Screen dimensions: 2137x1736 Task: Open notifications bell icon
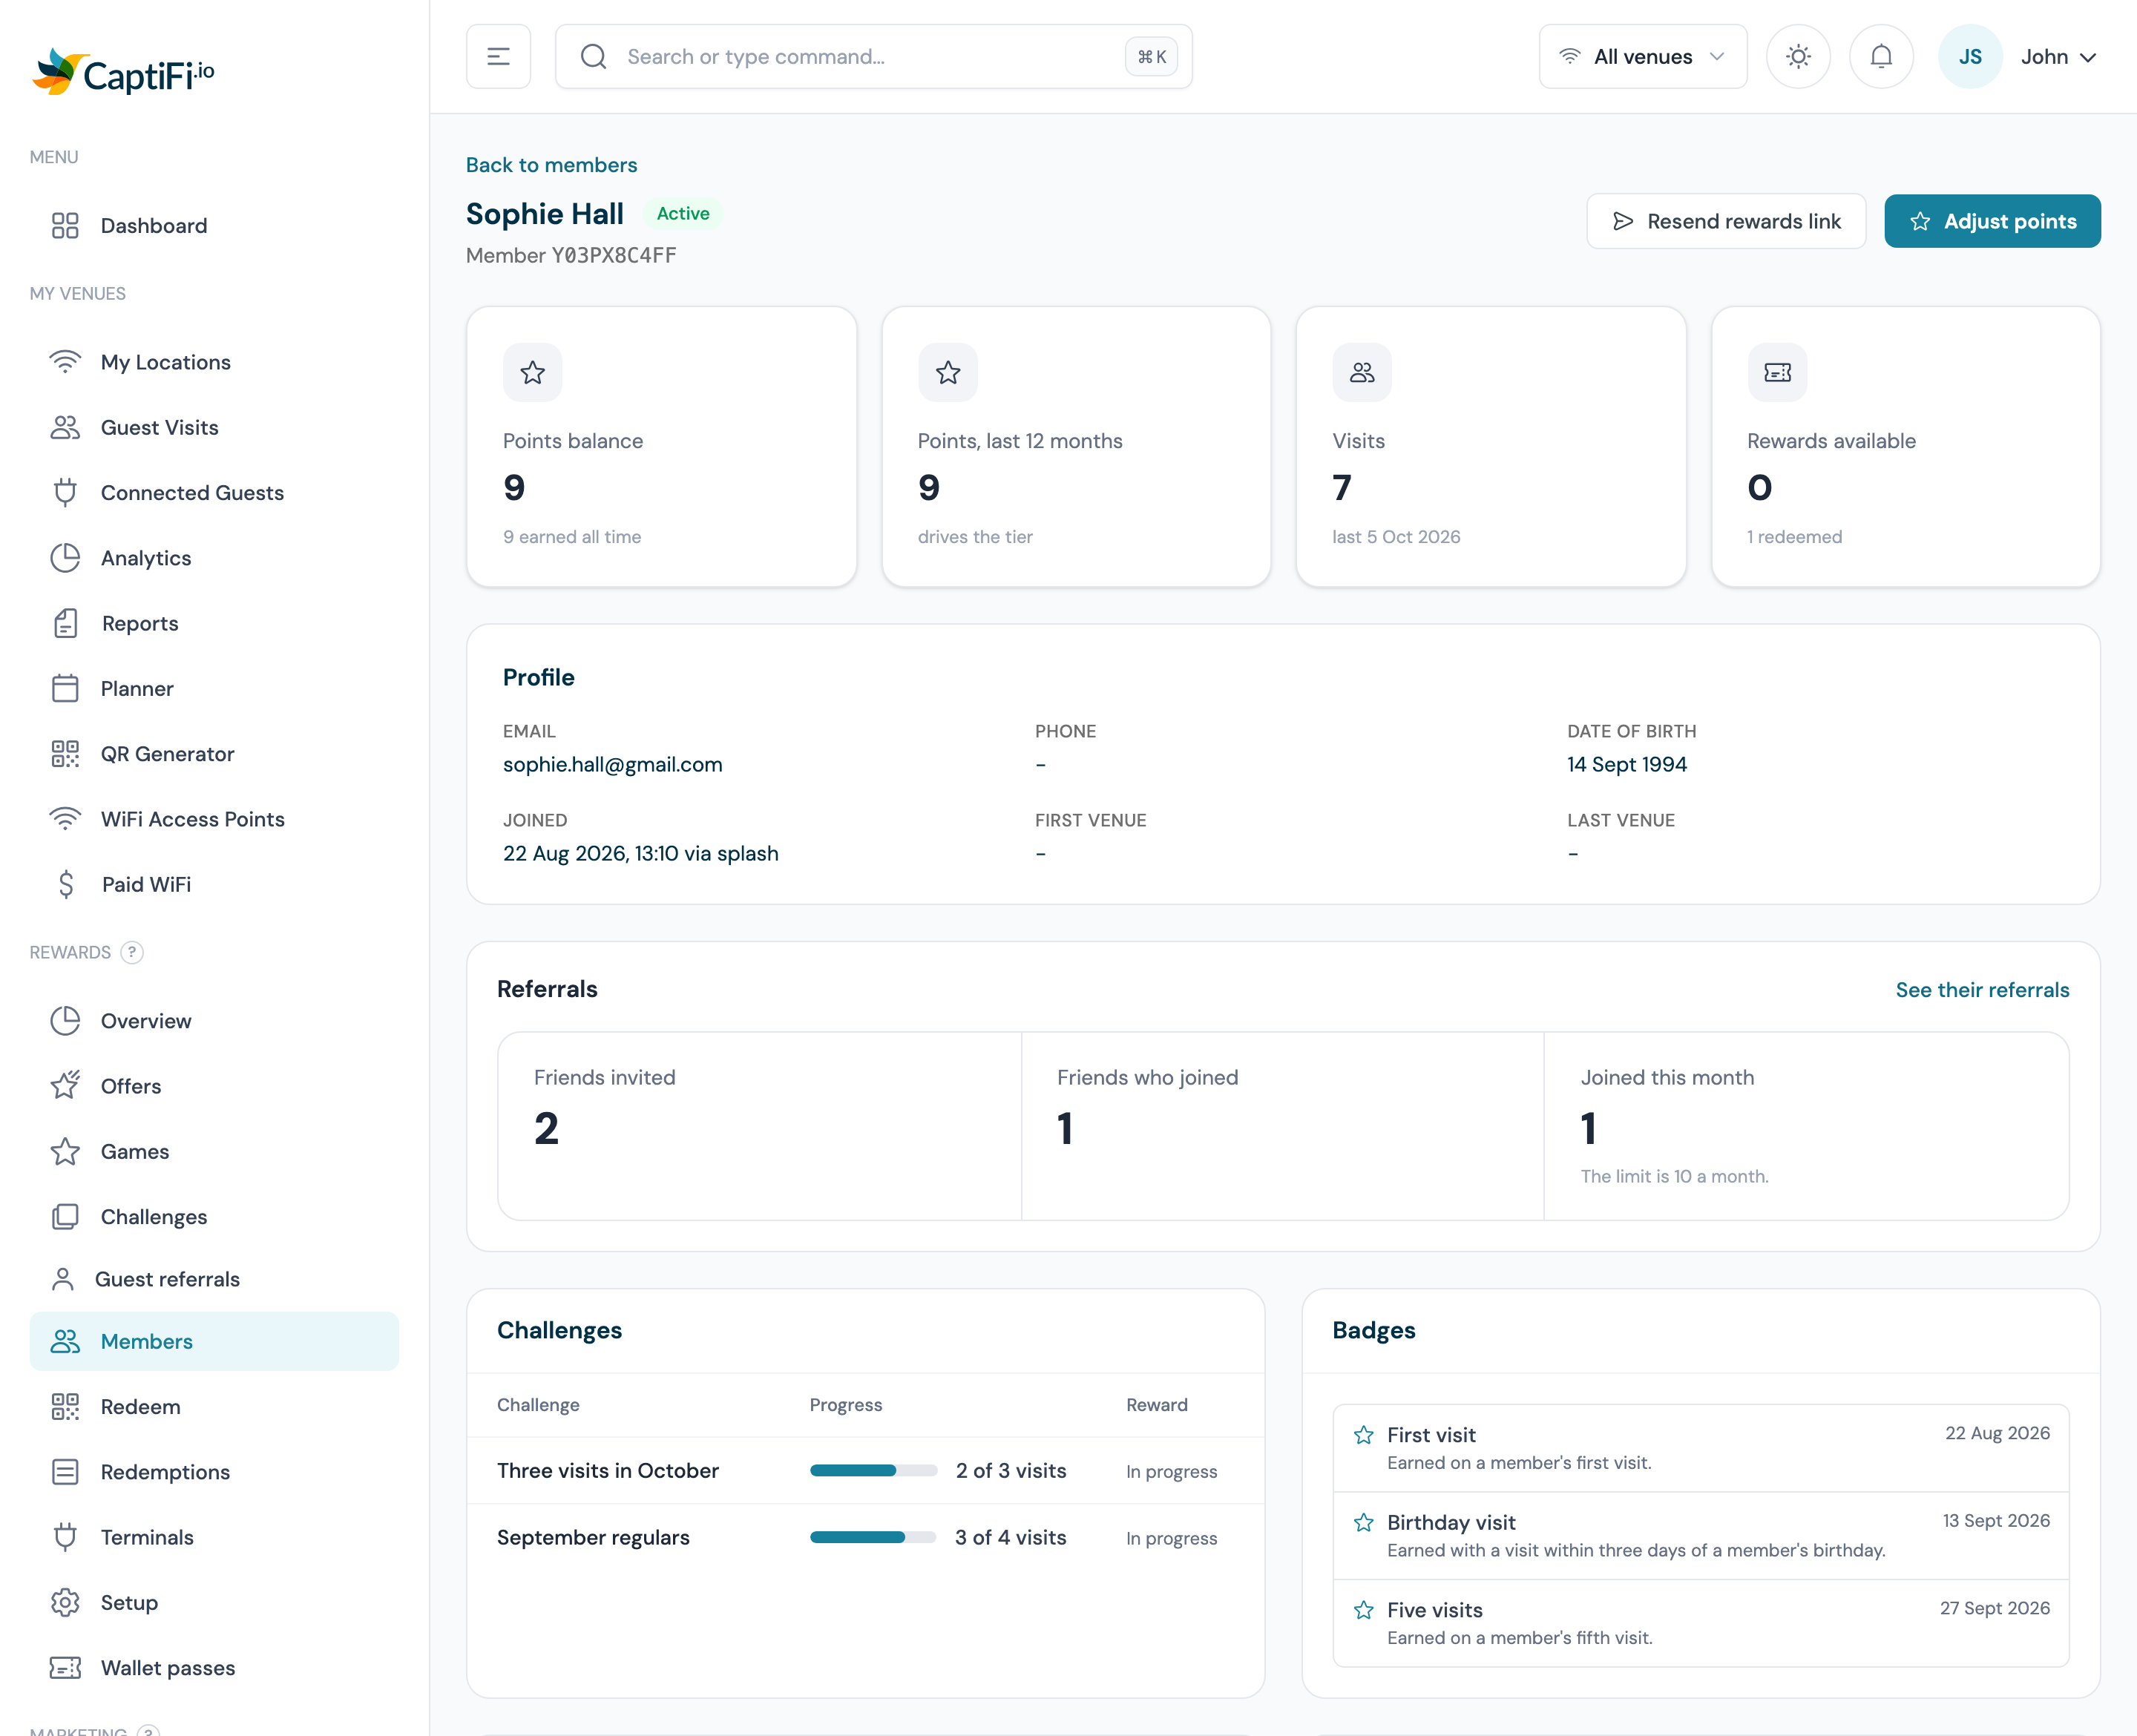pos(1881,57)
